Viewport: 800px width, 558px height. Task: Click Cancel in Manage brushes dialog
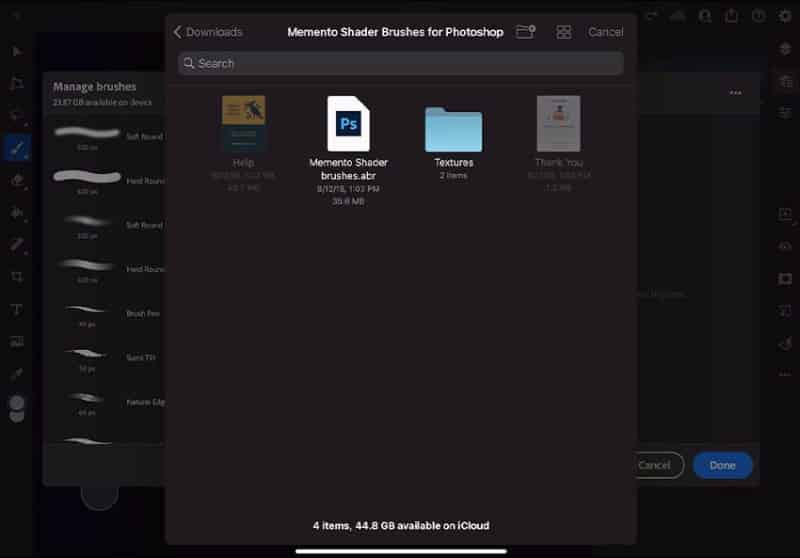coord(655,465)
